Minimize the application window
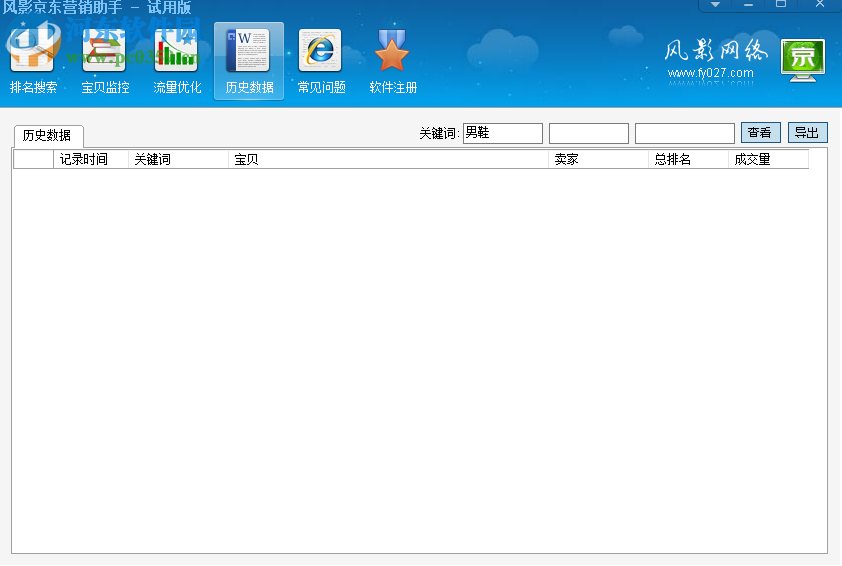This screenshot has width=842, height=566. coord(748,4)
